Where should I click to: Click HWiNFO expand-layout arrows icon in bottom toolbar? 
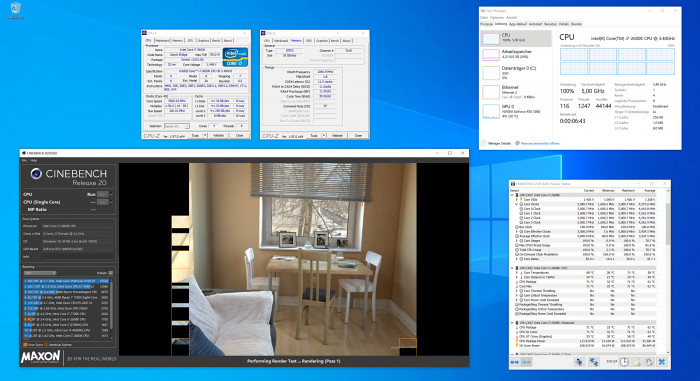(515, 362)
